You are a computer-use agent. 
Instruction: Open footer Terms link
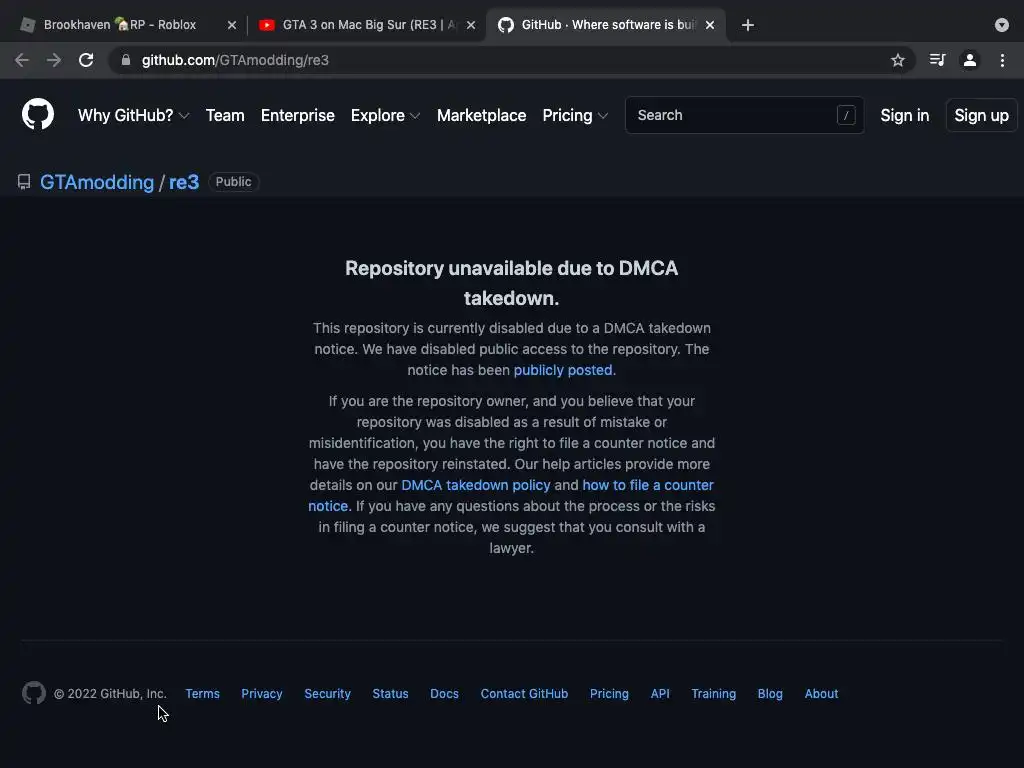tap(202, 694)
